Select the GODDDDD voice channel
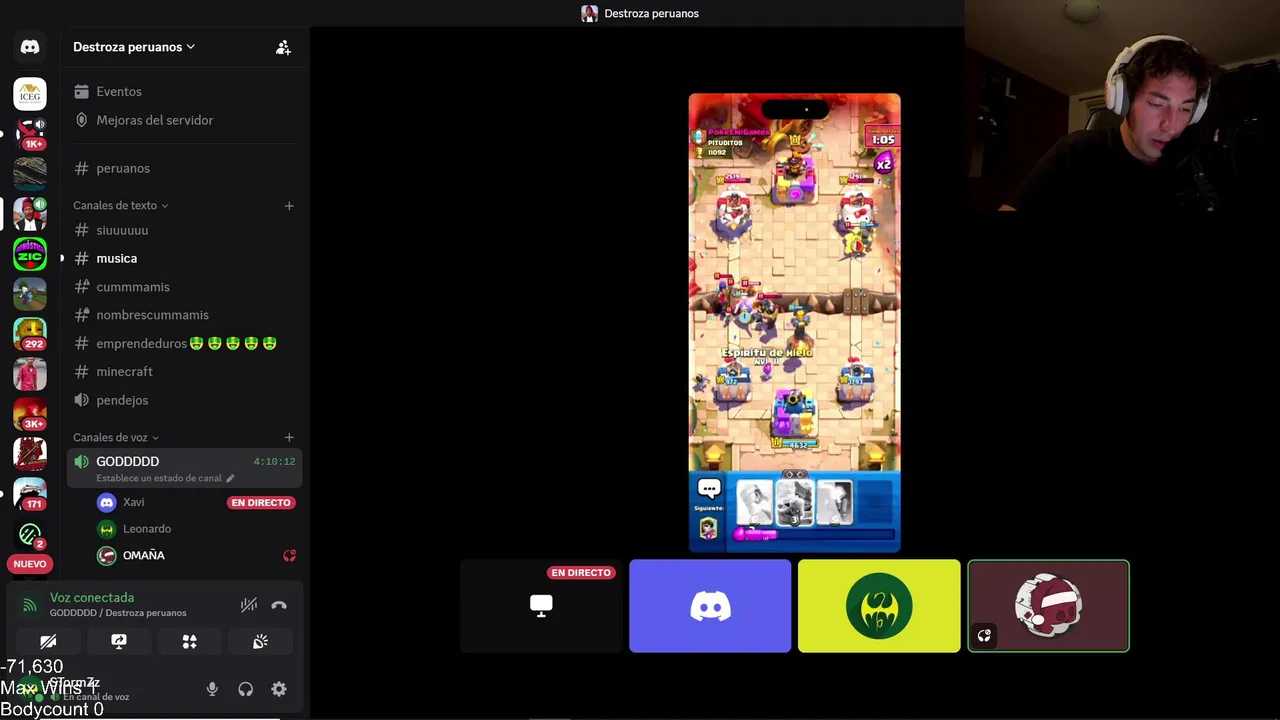The height and width of the screenshot is (720, 1280). click(x=185, y=468)
